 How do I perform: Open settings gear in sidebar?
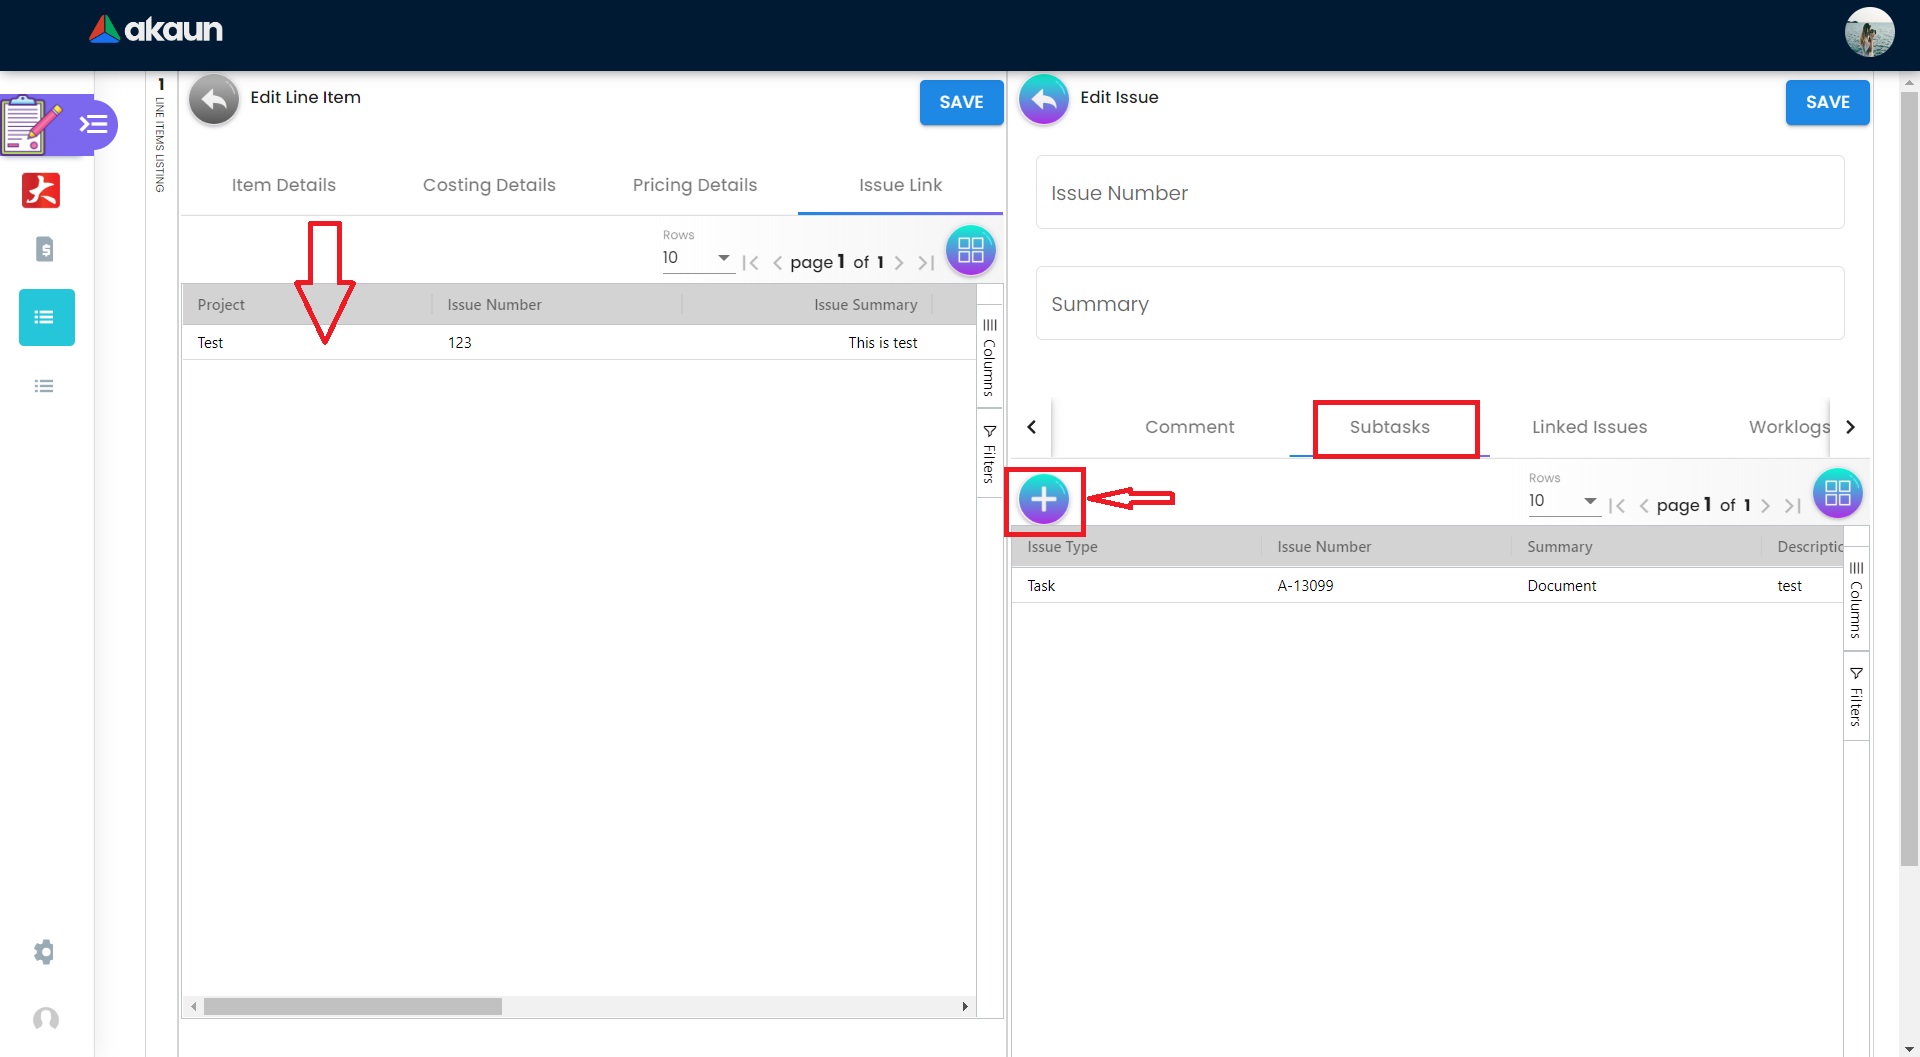[44, 952]
